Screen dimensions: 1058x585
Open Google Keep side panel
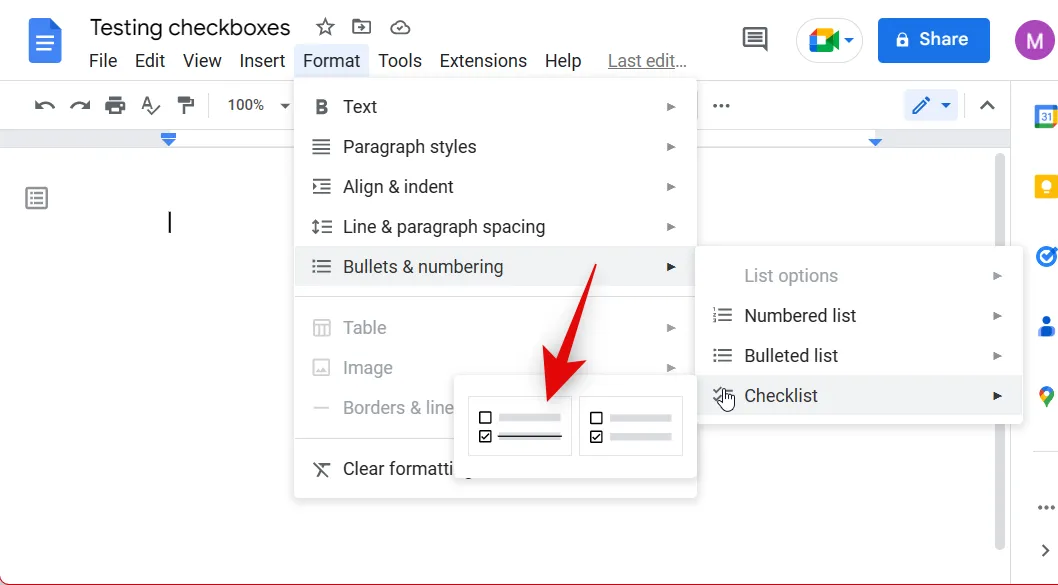coord(1046,186)
